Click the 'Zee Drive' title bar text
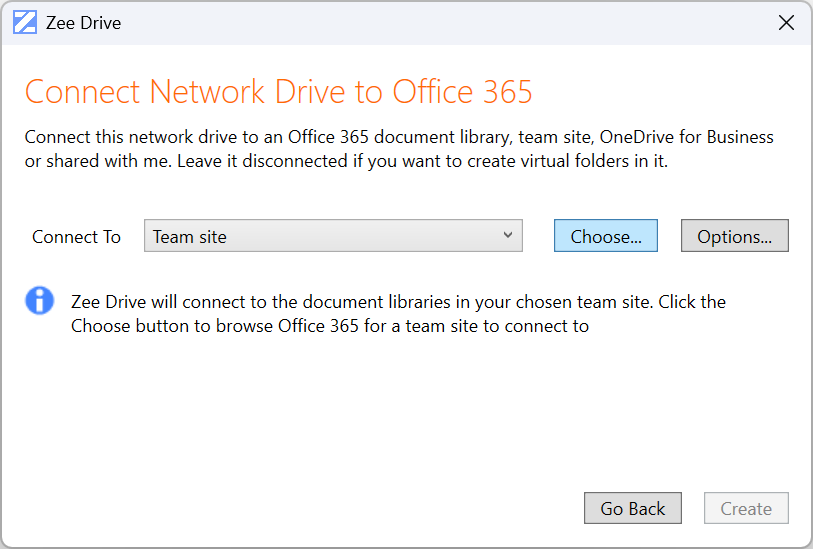 [83, 23]
